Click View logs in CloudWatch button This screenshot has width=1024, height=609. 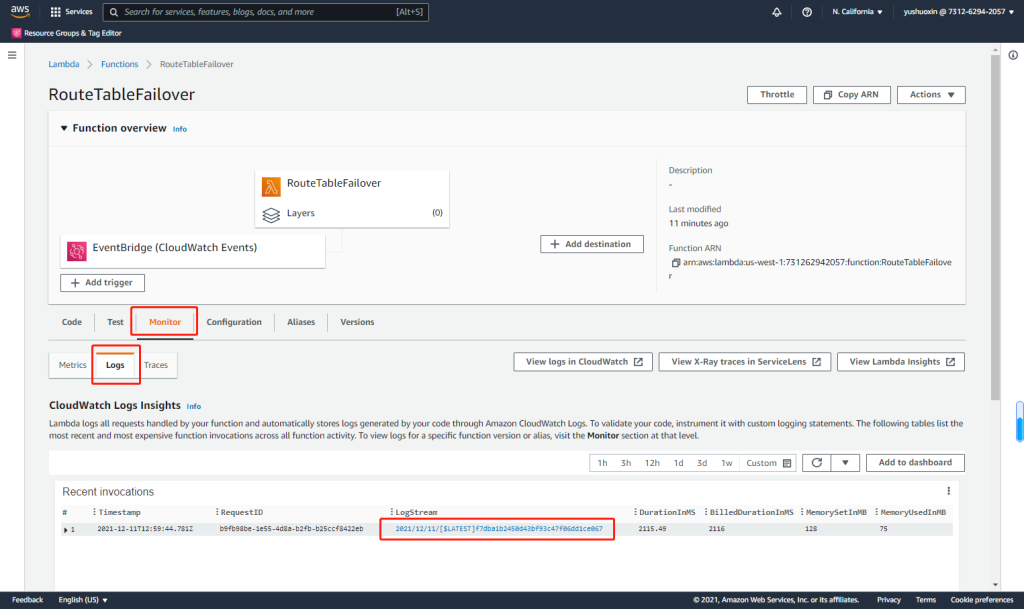click(x=583, y=362)
